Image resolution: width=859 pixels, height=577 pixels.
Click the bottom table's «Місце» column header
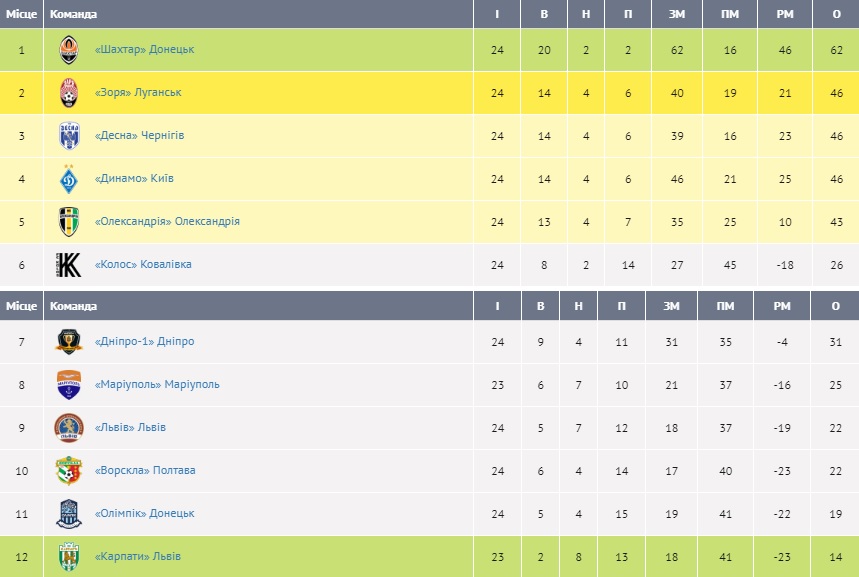click(22, 306)
